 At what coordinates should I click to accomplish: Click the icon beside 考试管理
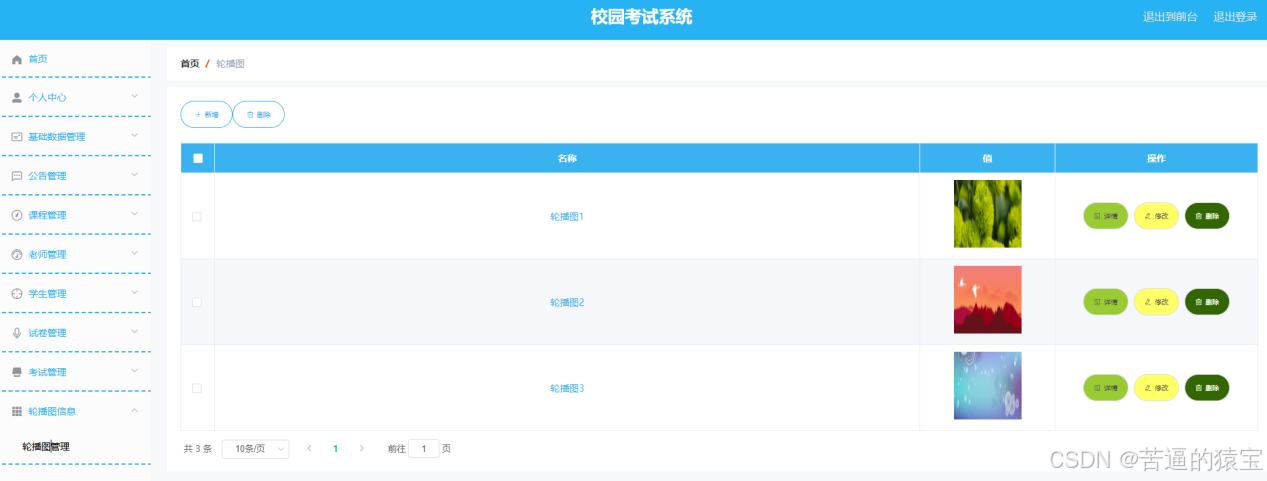(x=16, y=372)
